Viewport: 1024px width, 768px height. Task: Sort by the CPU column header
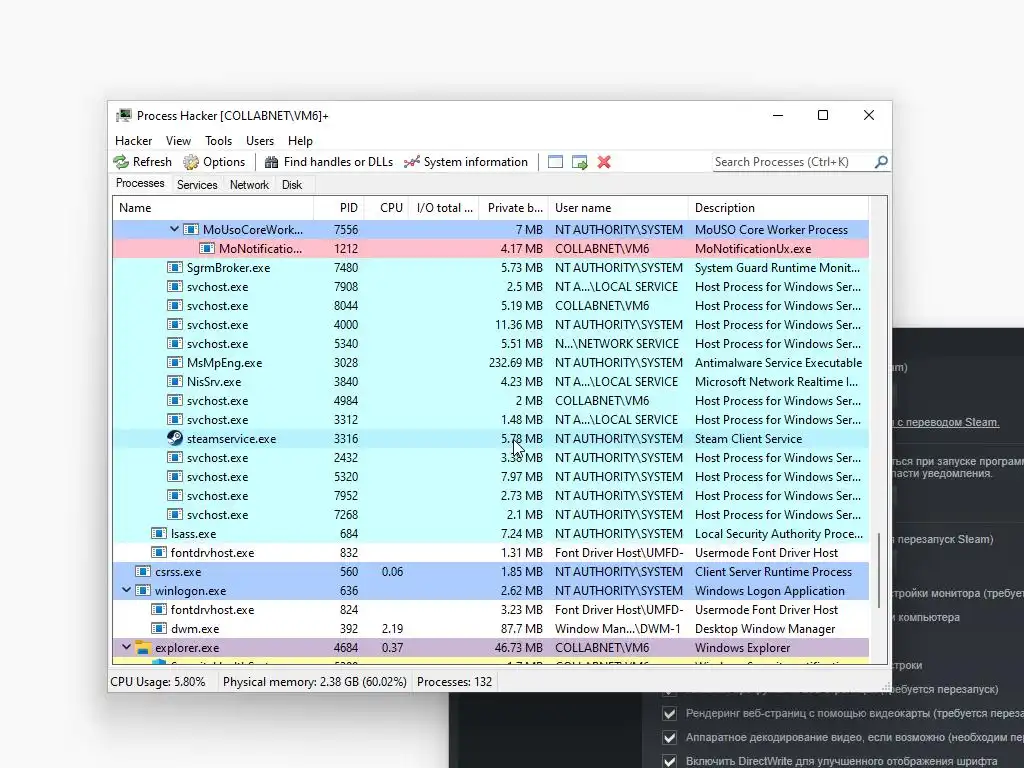pos(386,208)
